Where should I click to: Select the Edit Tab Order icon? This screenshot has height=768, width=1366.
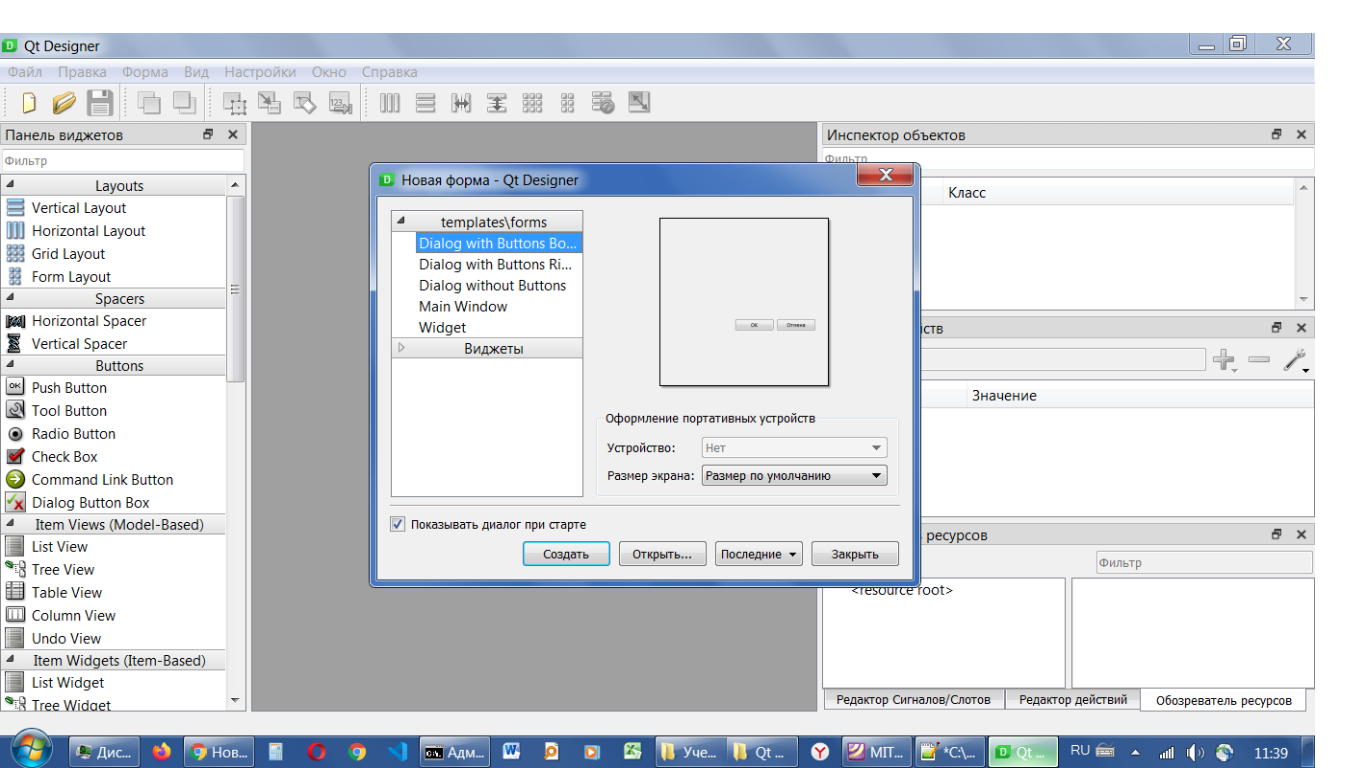point(340,102)
